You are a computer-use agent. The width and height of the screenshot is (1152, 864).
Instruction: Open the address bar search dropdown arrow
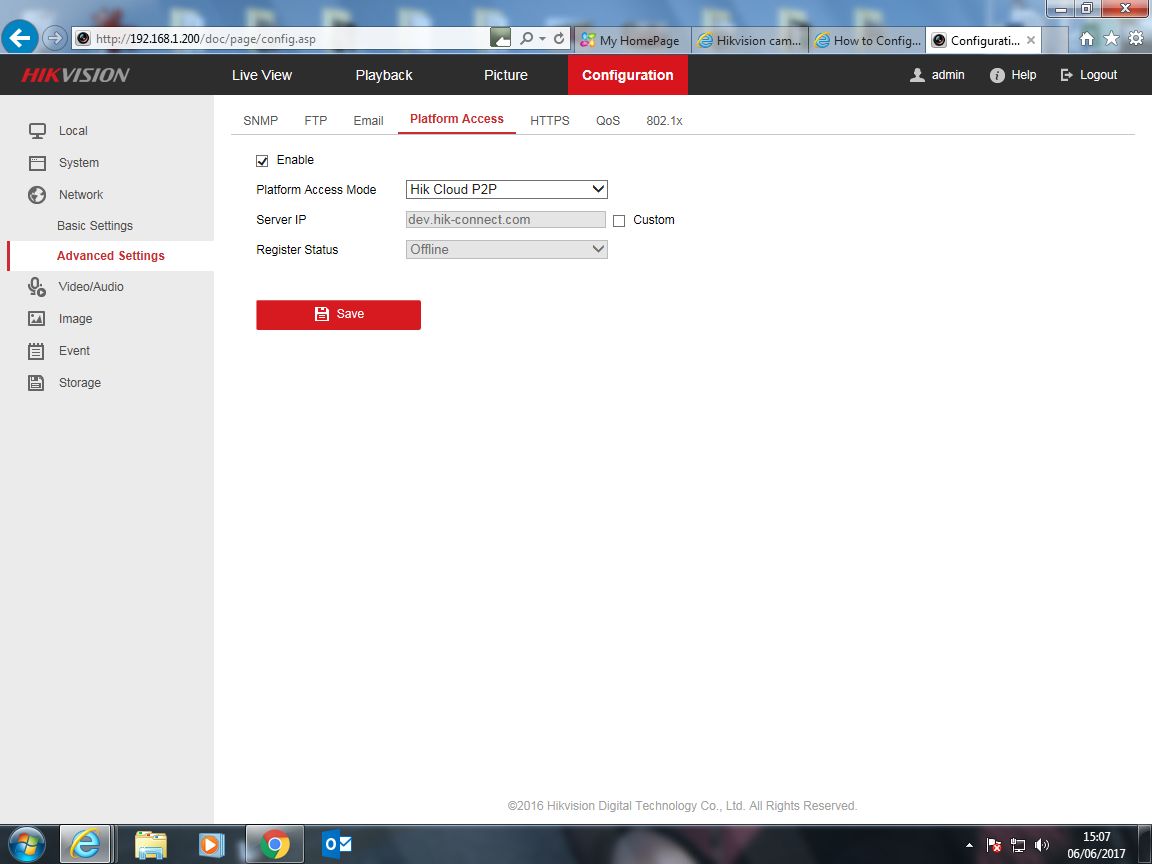click(x=542, y=39)
